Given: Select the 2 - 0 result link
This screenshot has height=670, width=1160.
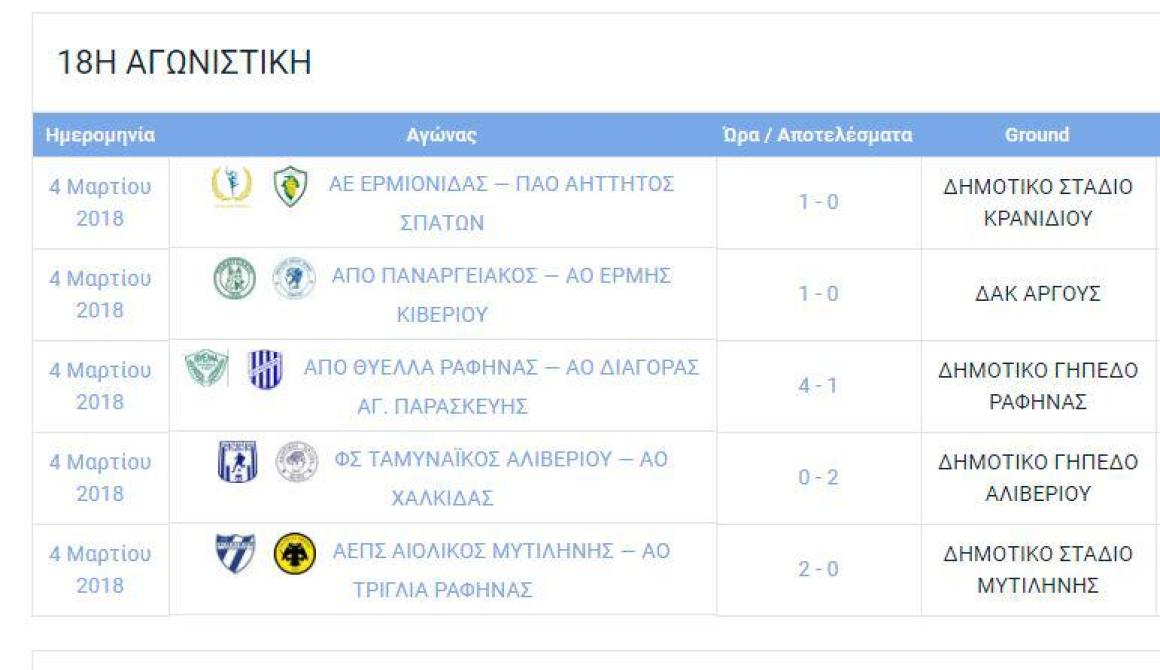Looking at the screenshot, I should click(818, 569).
